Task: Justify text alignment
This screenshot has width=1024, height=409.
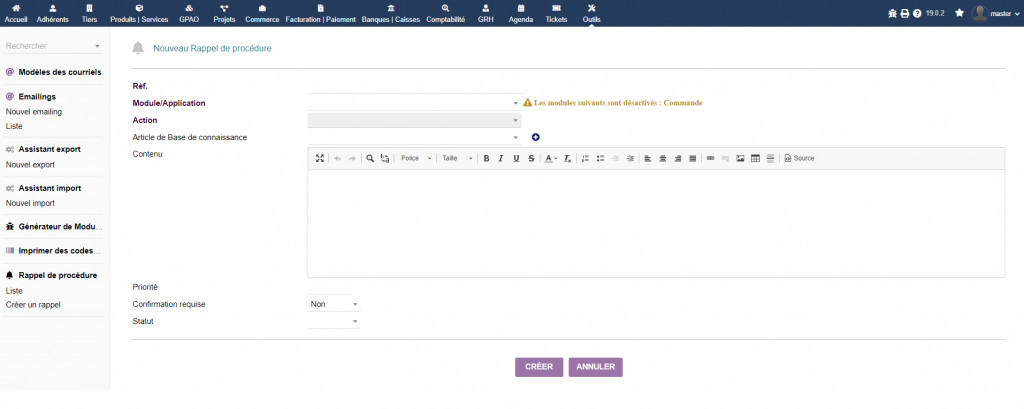Action: pyautogui.click(x=693, y=158)
